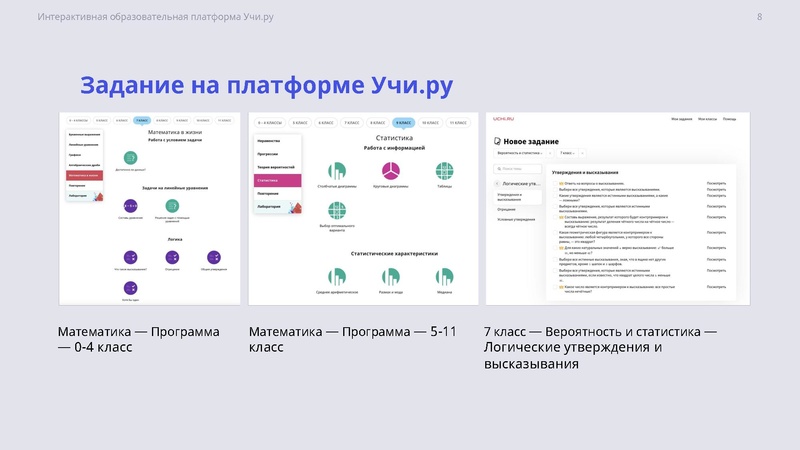This screenshot has height=450, width=800.
Task: Open the 'Составь уравнение' purple lesson icon
Action: 131,206
